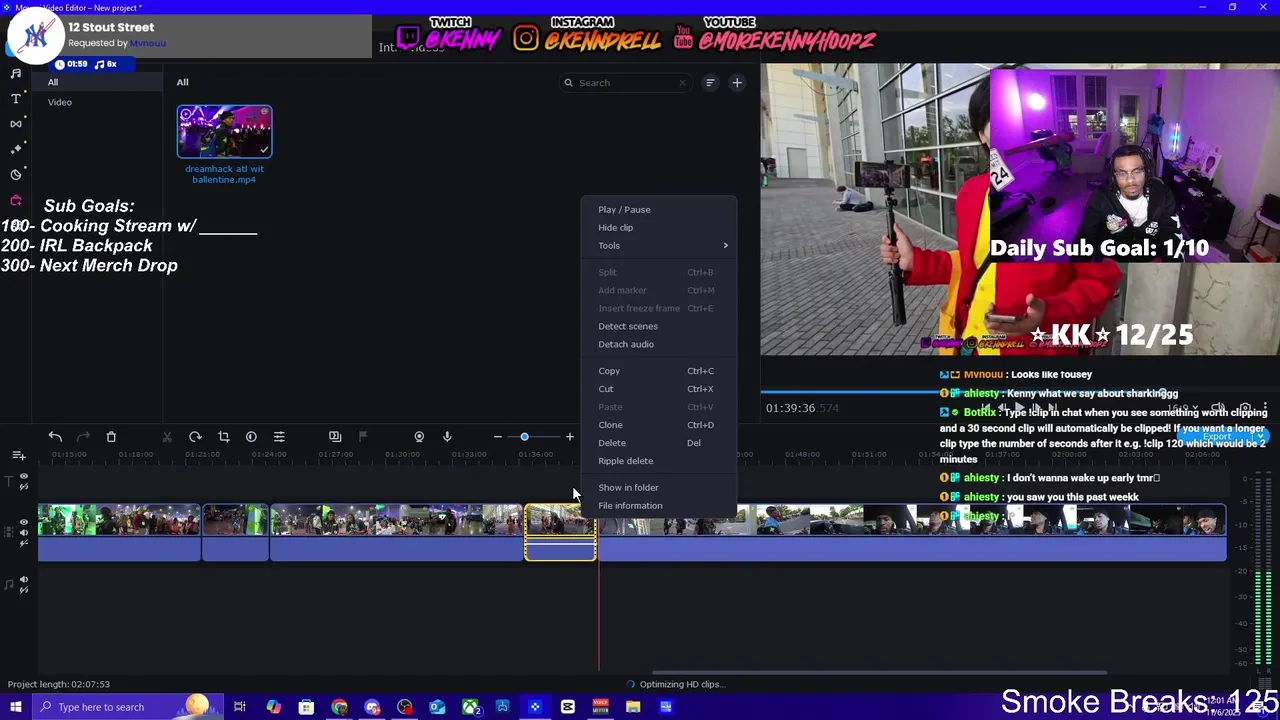Add a new track to the timeline

(19, 456)
